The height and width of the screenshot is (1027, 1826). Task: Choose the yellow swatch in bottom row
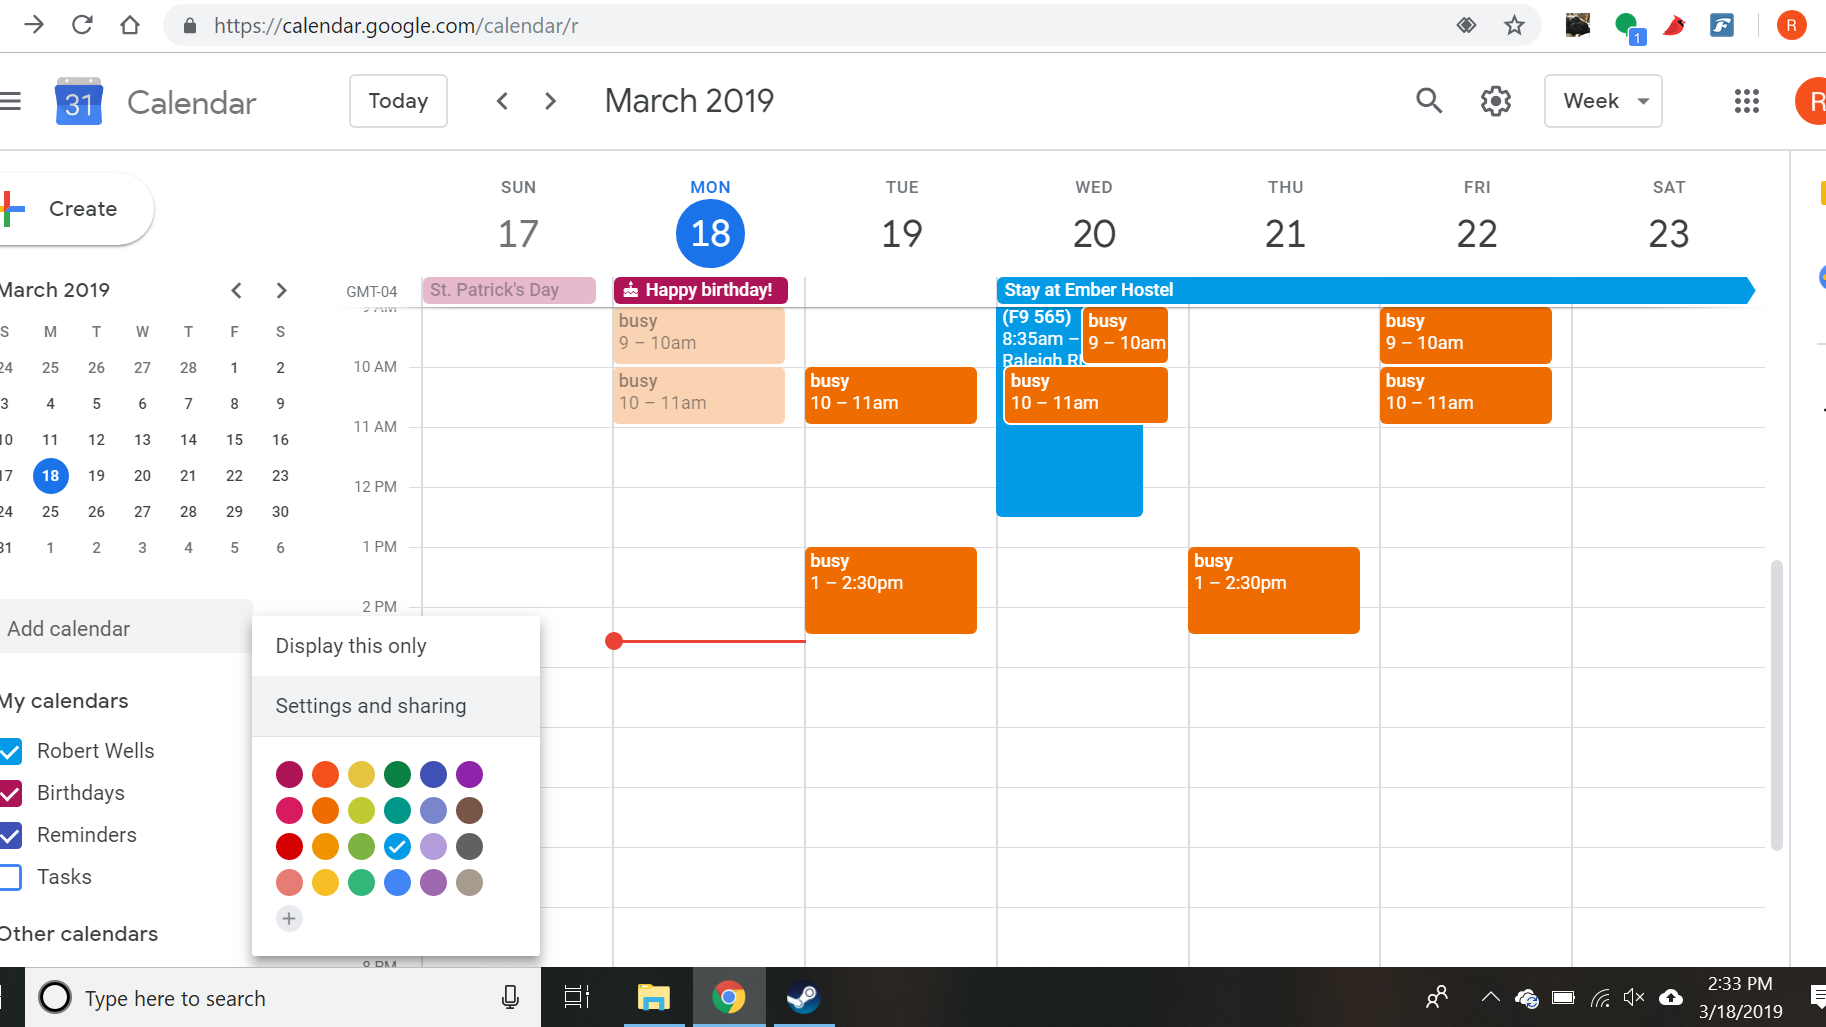[325, 882]
